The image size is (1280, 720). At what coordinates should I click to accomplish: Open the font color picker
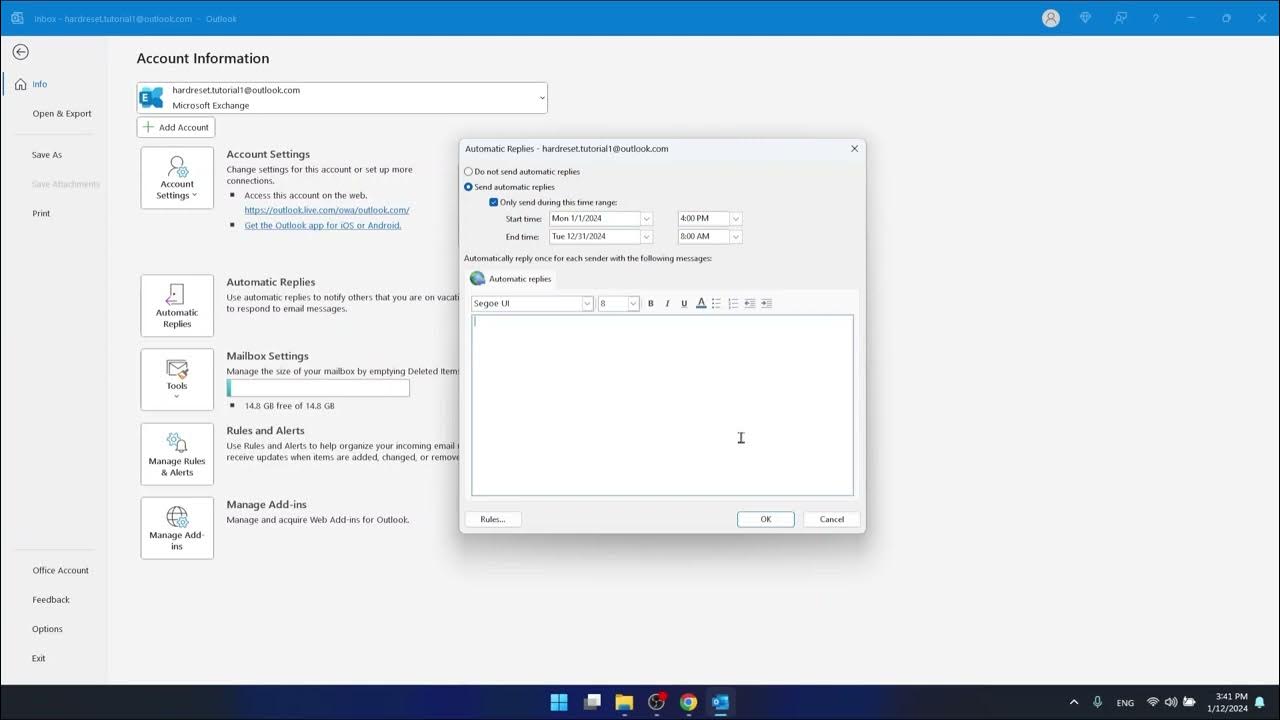[701, 303]
